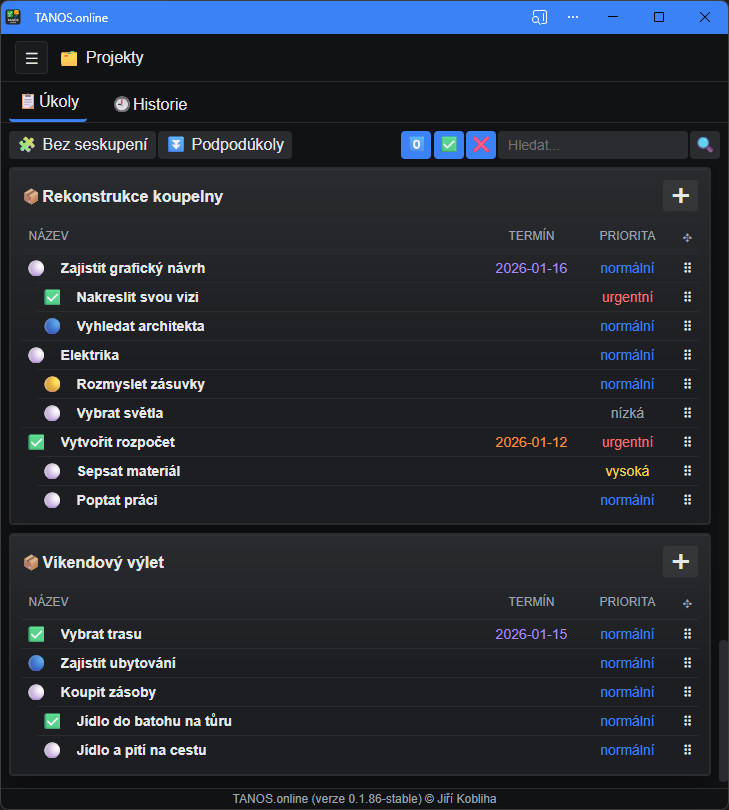Open the hamburger menu
The height and width of the screenshot is (810, 729).
point(31,58)
